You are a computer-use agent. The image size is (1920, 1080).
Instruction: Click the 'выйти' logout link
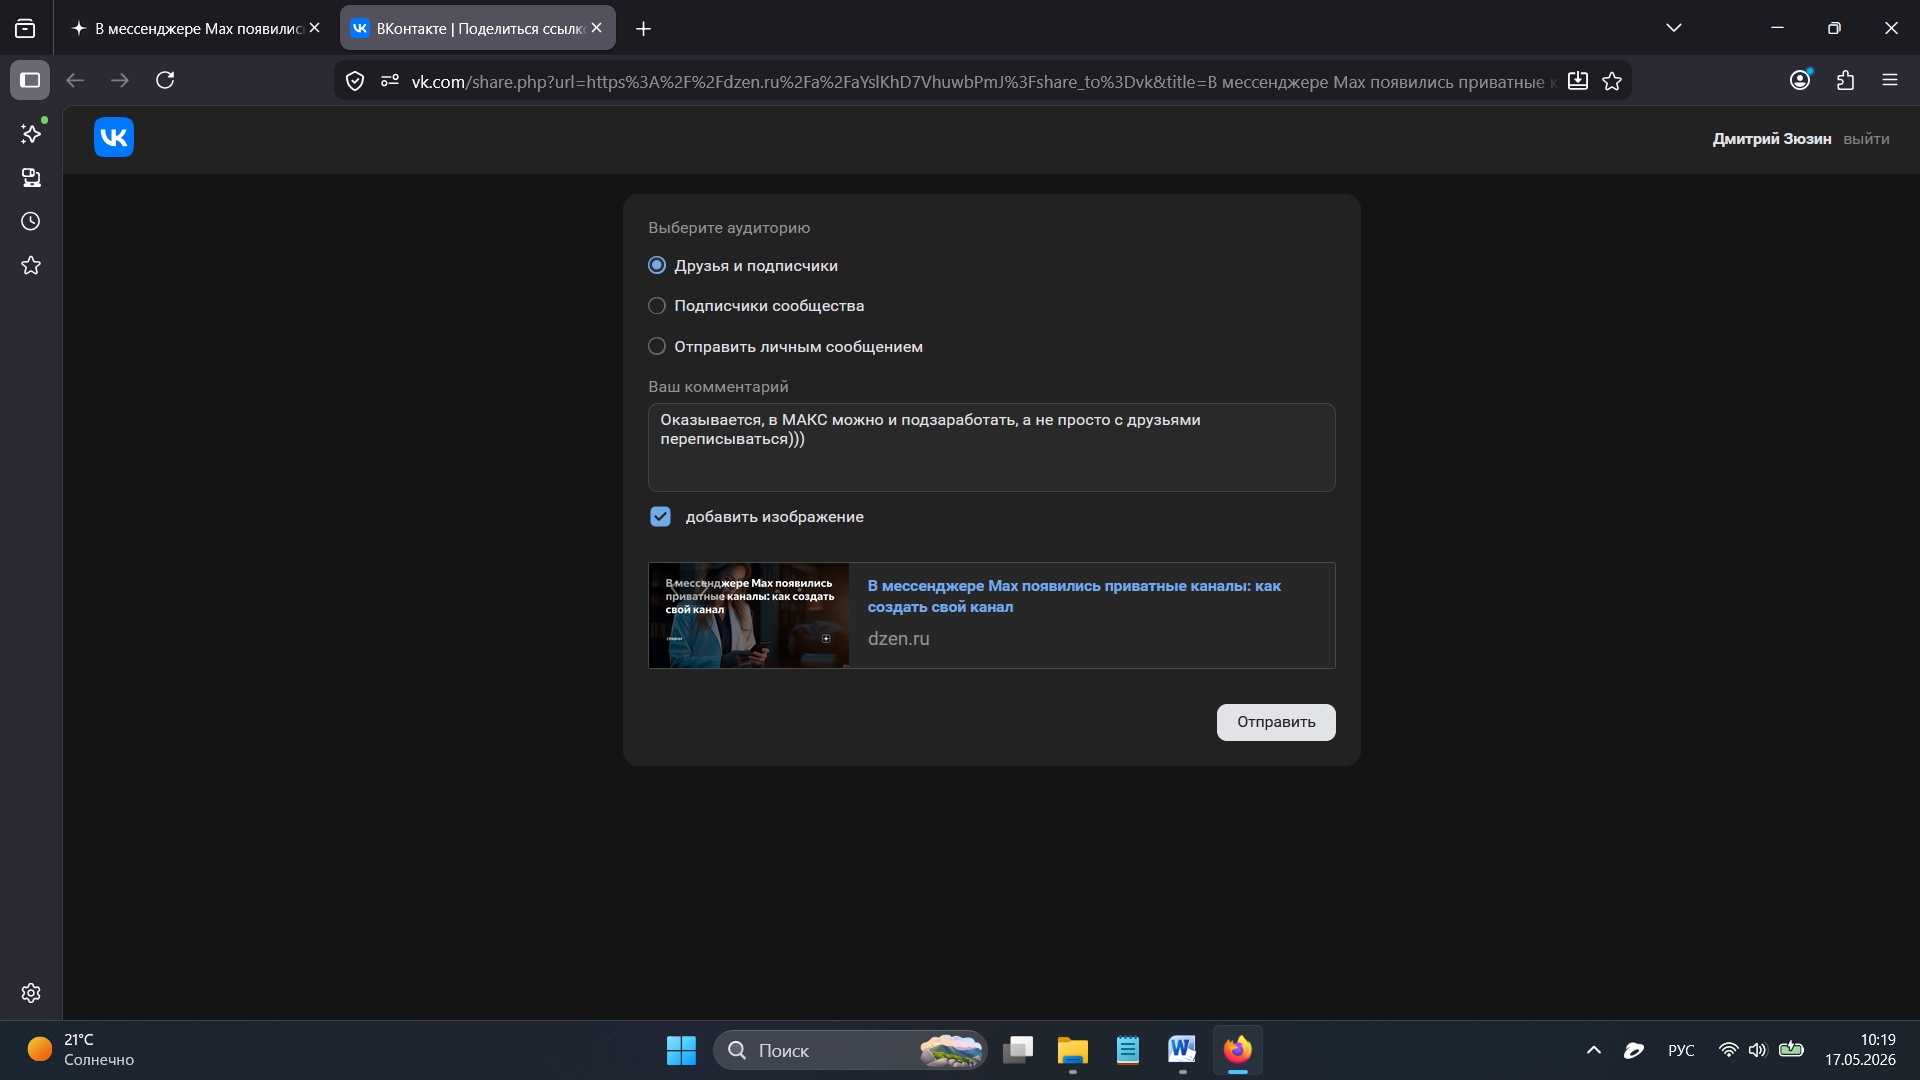pyautogui.click(x=1866, y=139)
